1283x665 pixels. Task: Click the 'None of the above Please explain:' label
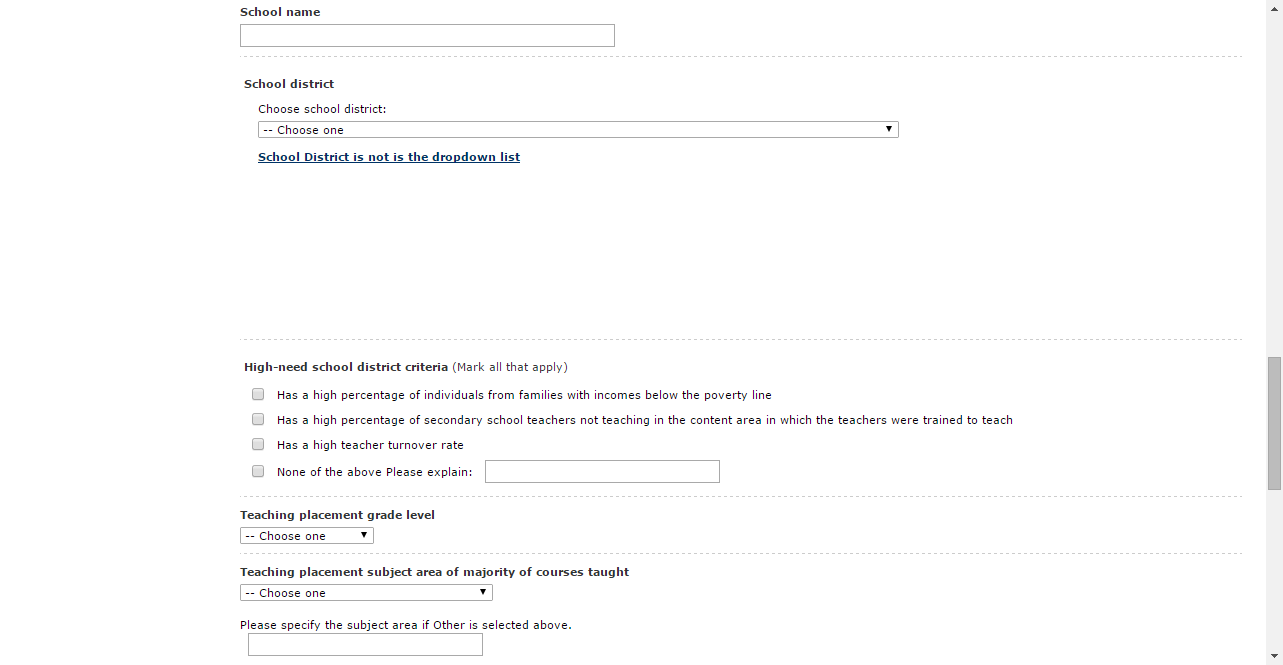click(374, 472)
